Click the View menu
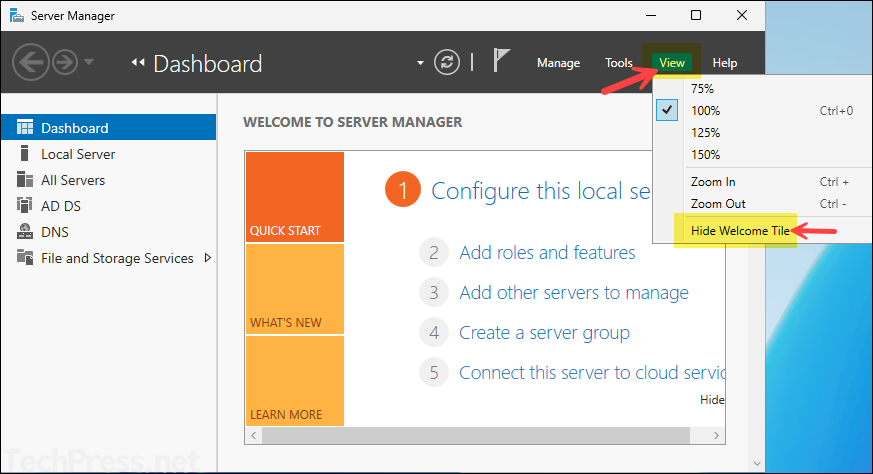The height and width of the screenshot is (474, 873). [671, 63]
